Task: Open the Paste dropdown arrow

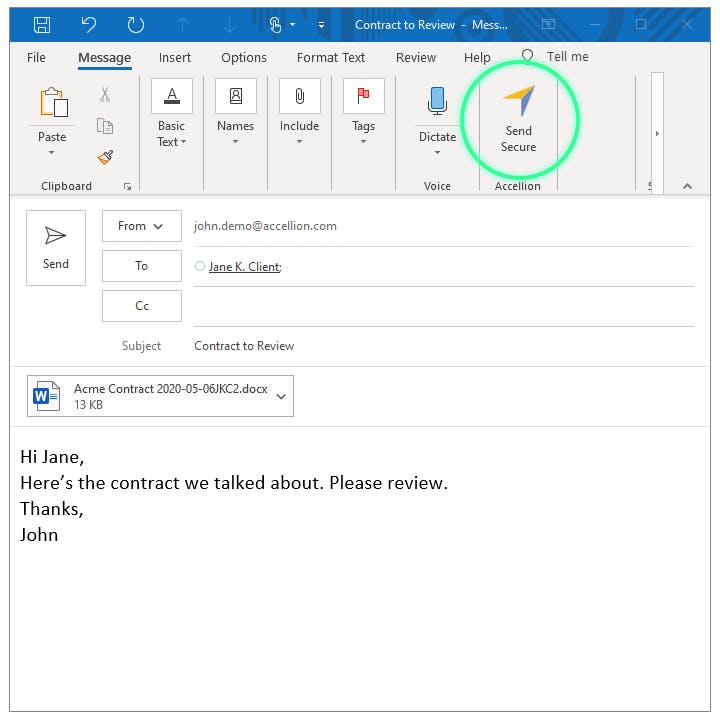Action: click(51, 152)
